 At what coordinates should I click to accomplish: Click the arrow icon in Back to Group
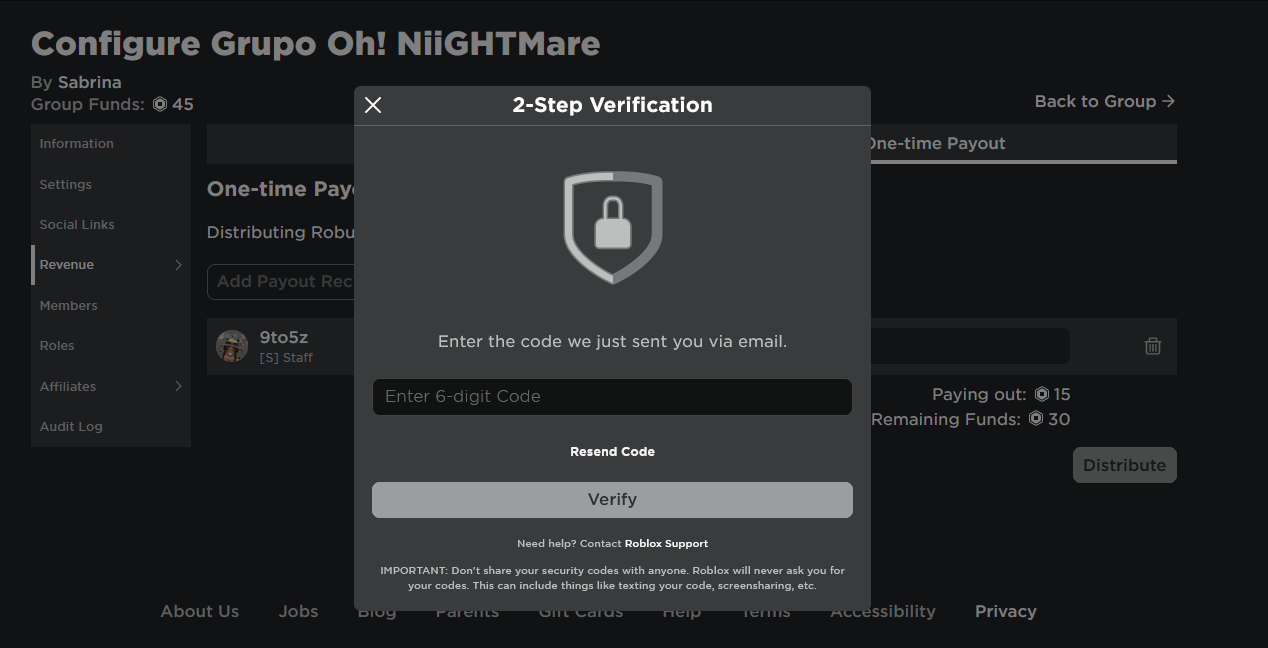pos(1169,100)
